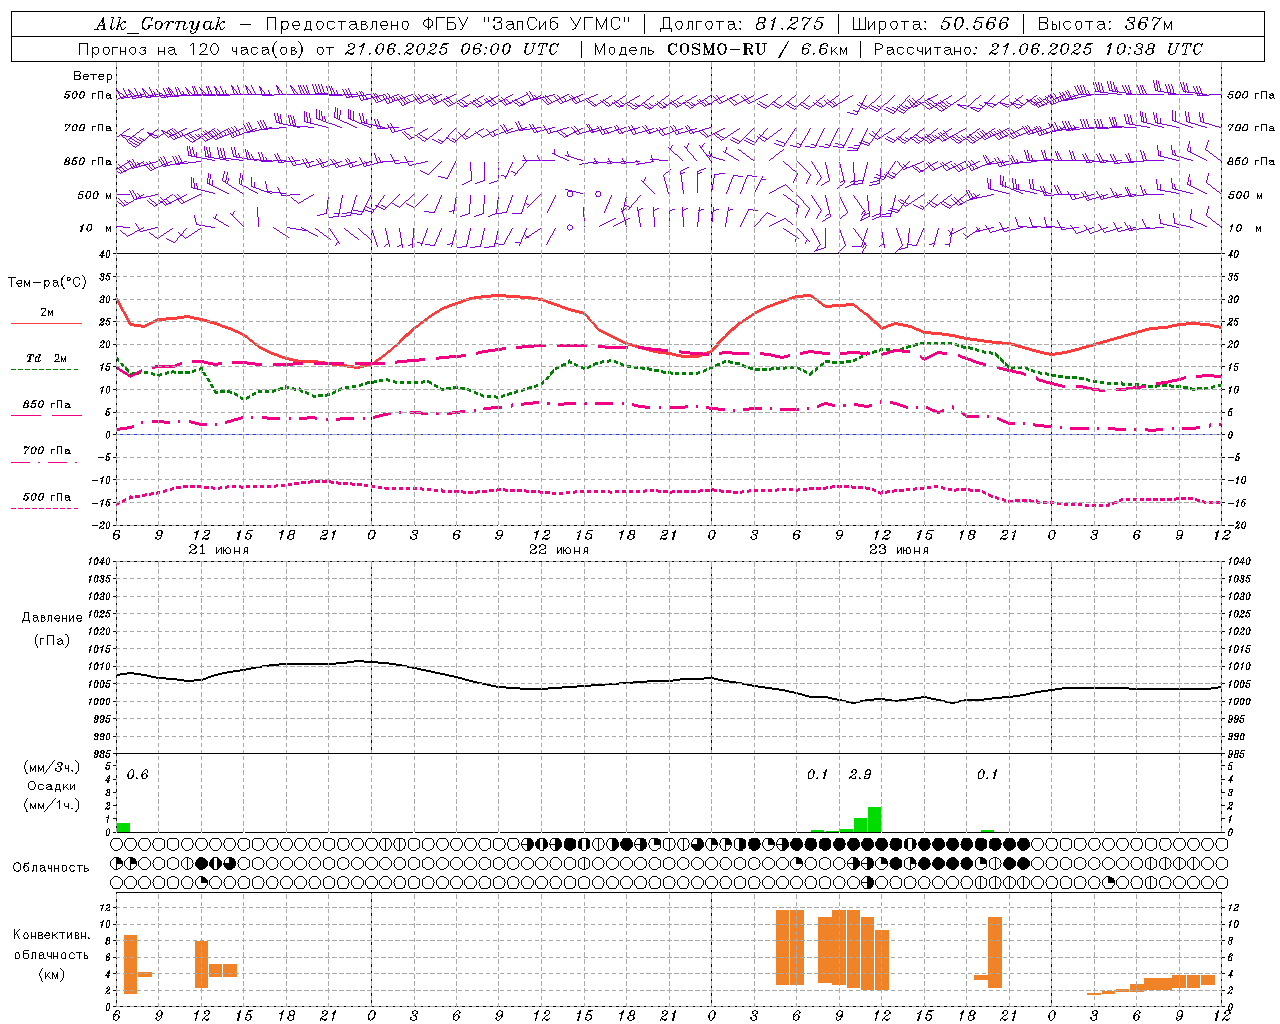Click the 2.9 precipitation total
The image size is (1280, 1024).
tap(860, 775)
